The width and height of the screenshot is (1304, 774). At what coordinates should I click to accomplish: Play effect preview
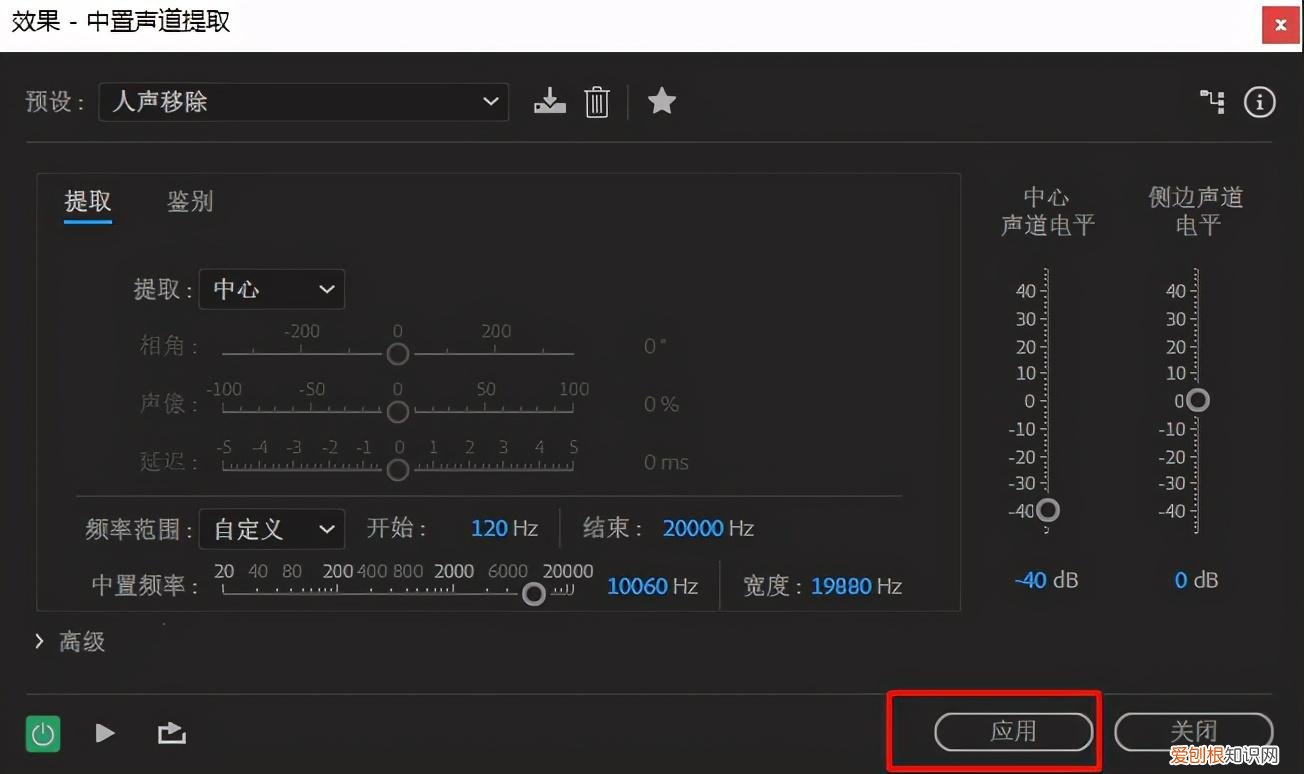tap(104, 733)
